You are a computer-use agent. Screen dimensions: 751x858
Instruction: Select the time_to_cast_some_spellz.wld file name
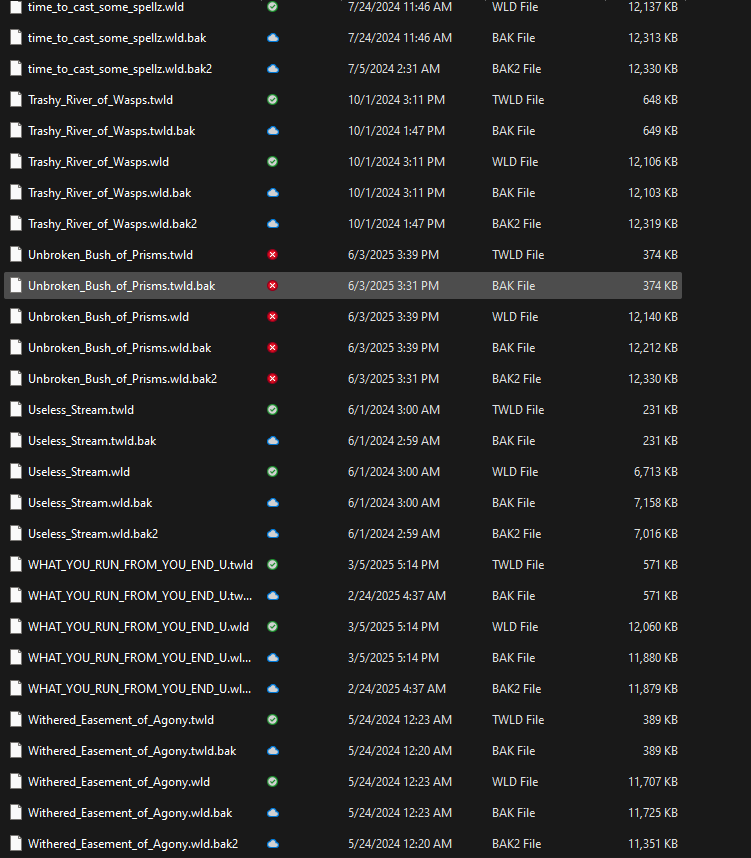pos(106,7)
